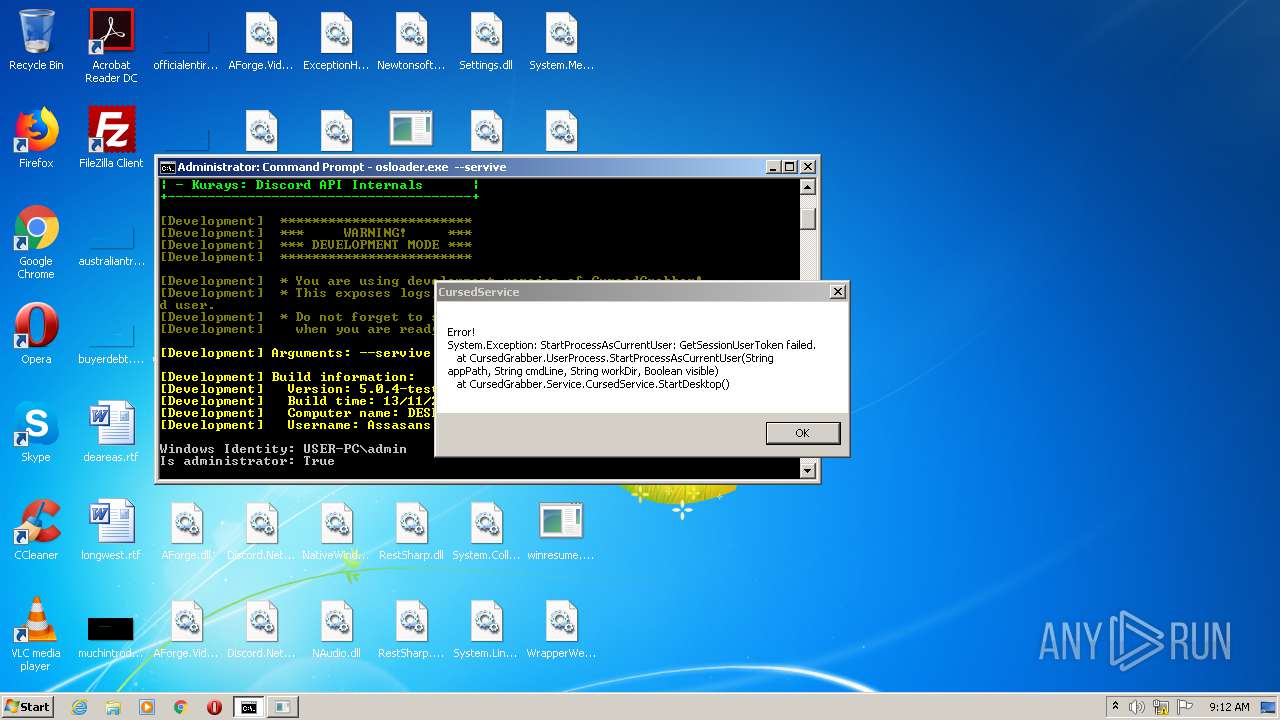The image size is (1280, 720).
Task: Click OK in the CursedService error dialog
Action: [803, 433]
